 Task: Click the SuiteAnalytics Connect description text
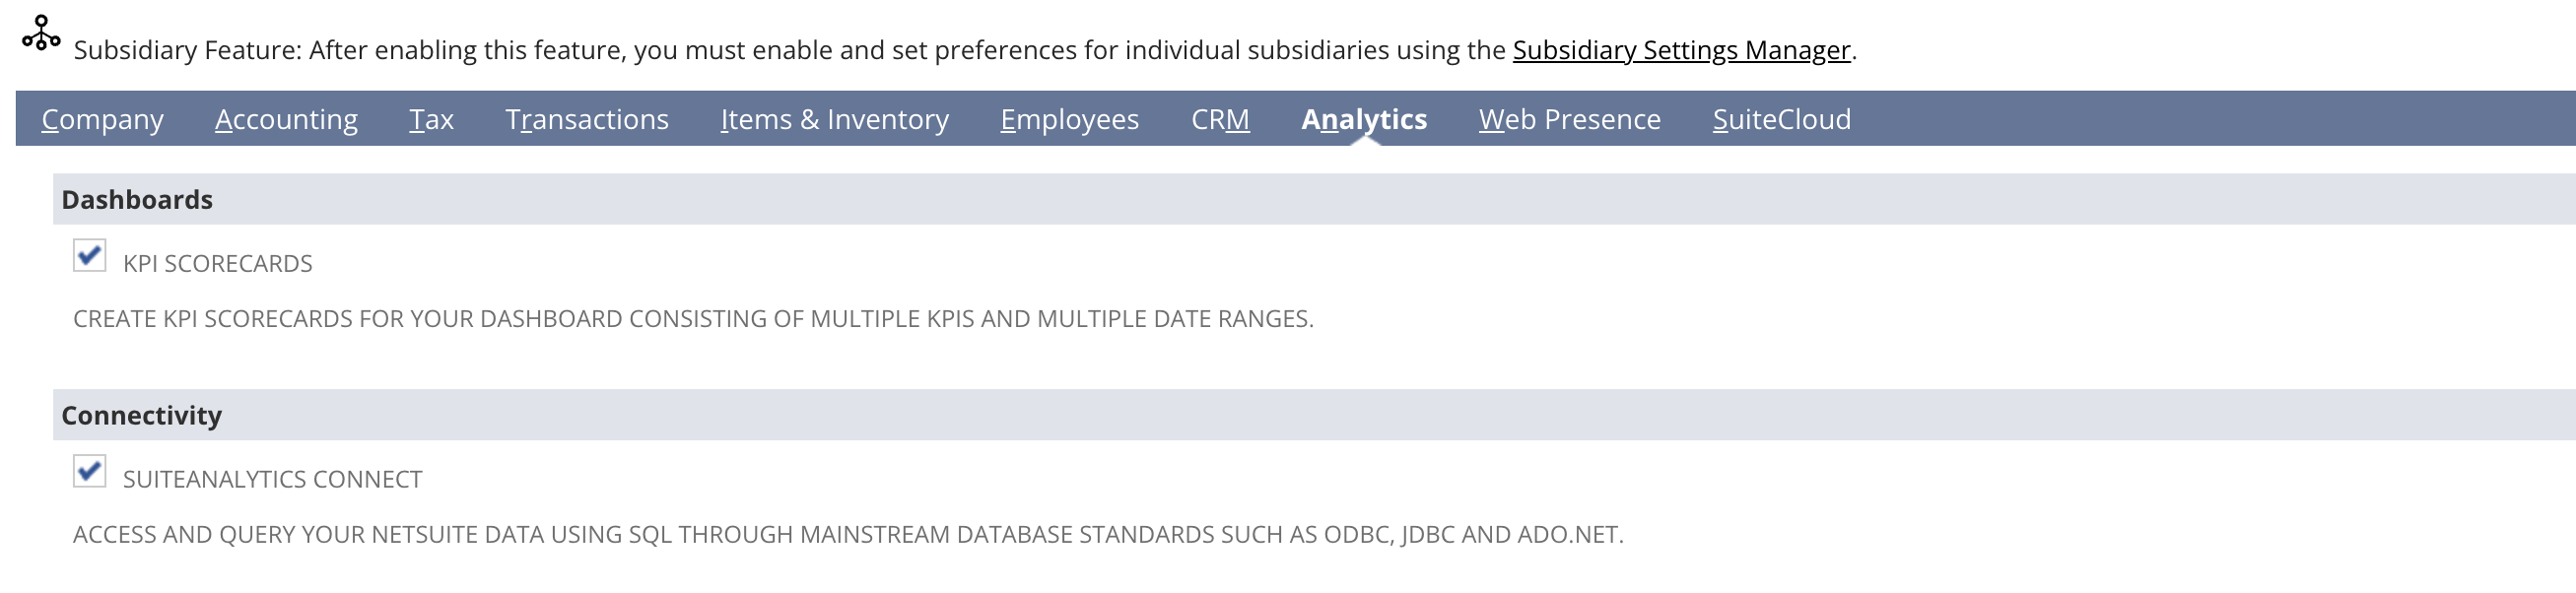pos(848,535)
